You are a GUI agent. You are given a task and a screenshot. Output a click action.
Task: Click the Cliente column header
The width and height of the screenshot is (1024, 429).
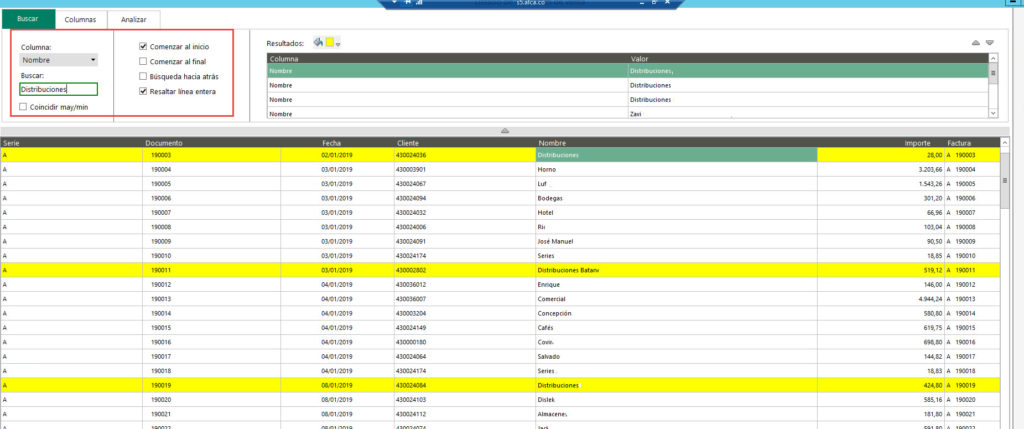point(465,142)
